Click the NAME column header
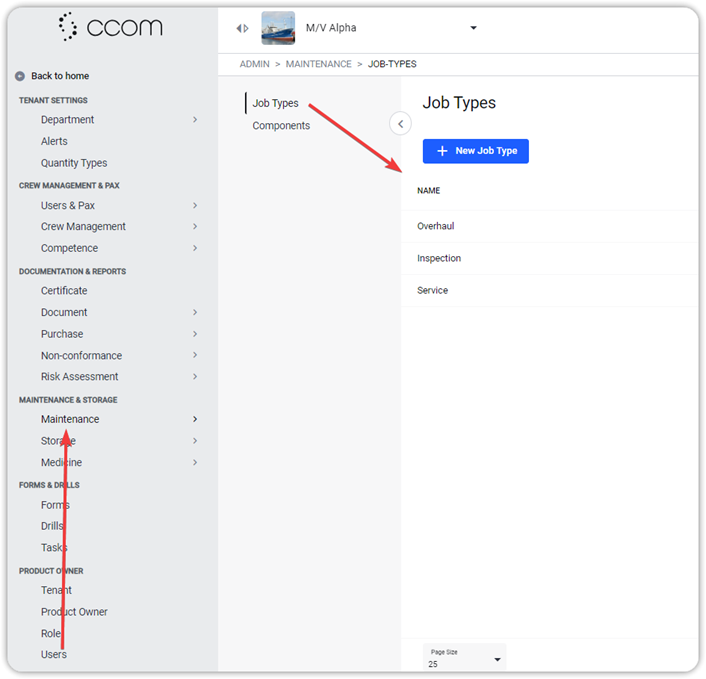 coord(429,191)
